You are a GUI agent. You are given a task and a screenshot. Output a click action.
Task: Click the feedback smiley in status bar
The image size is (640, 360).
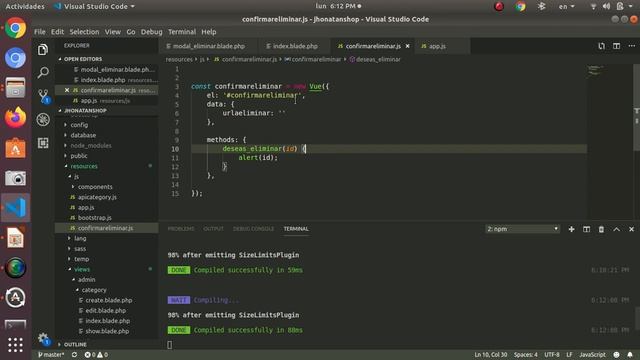tap(616, 355)
